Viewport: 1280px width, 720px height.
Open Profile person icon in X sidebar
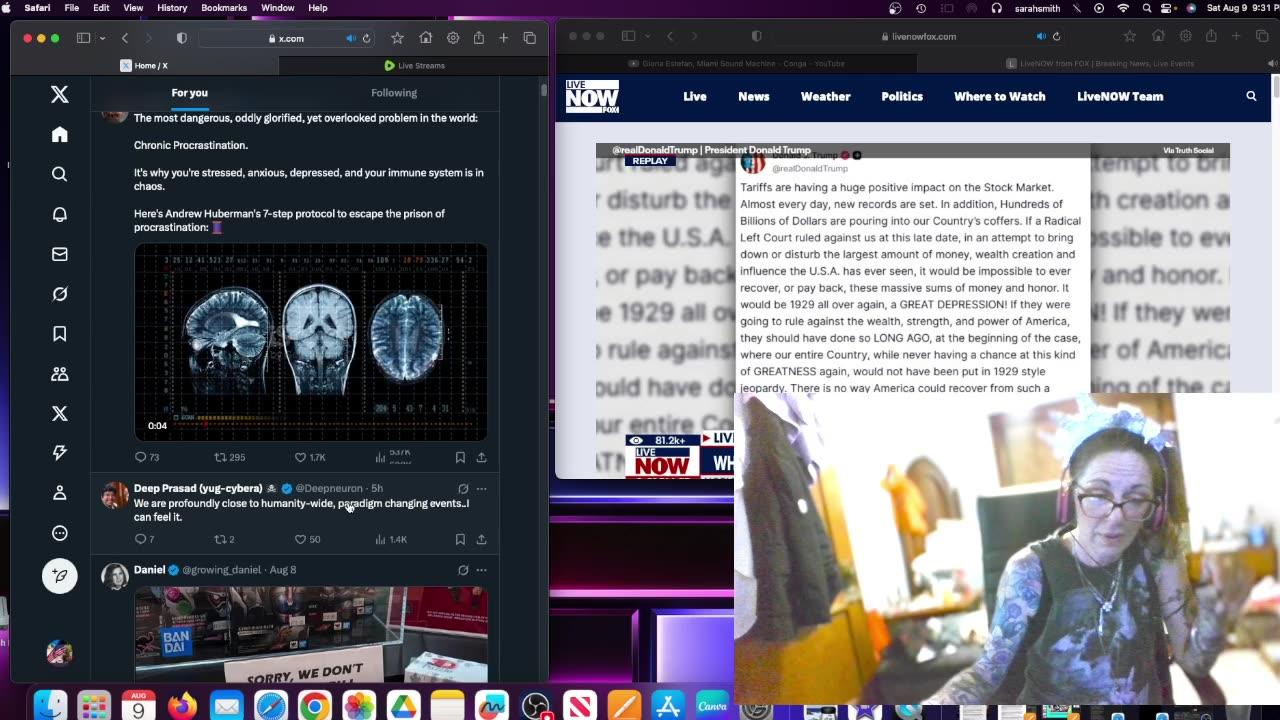pos(60,493)
